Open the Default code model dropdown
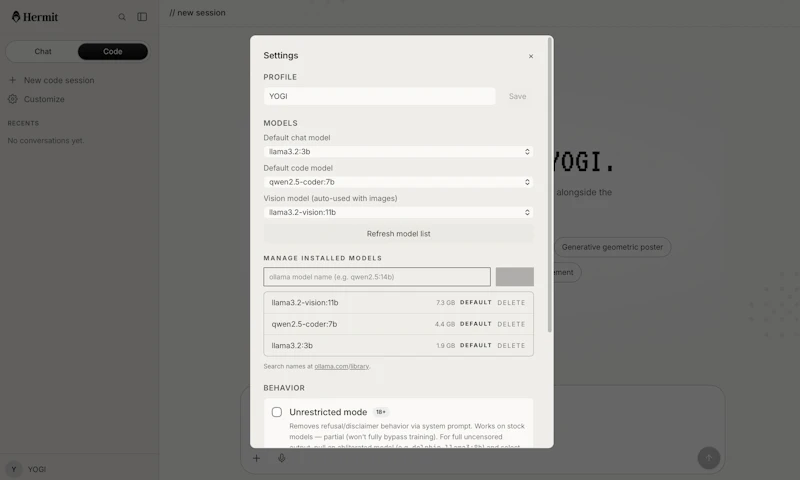This screenshot has height=480, width=800. 398,182
